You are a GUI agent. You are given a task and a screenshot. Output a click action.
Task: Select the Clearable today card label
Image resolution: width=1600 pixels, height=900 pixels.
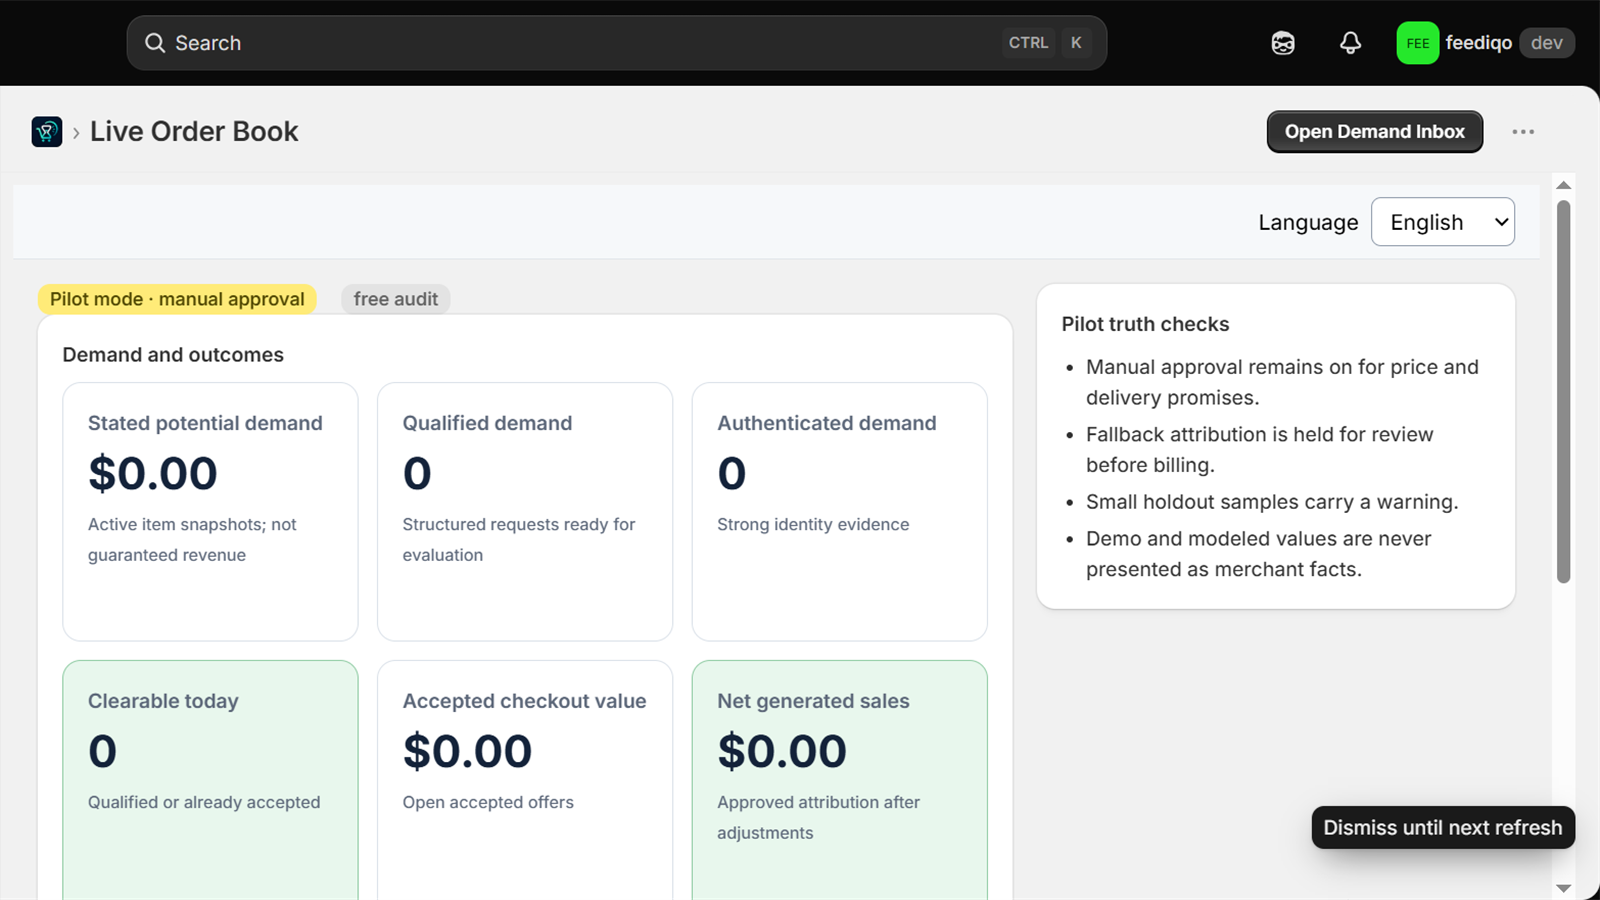pyautogui.click(x=163, y=701)
